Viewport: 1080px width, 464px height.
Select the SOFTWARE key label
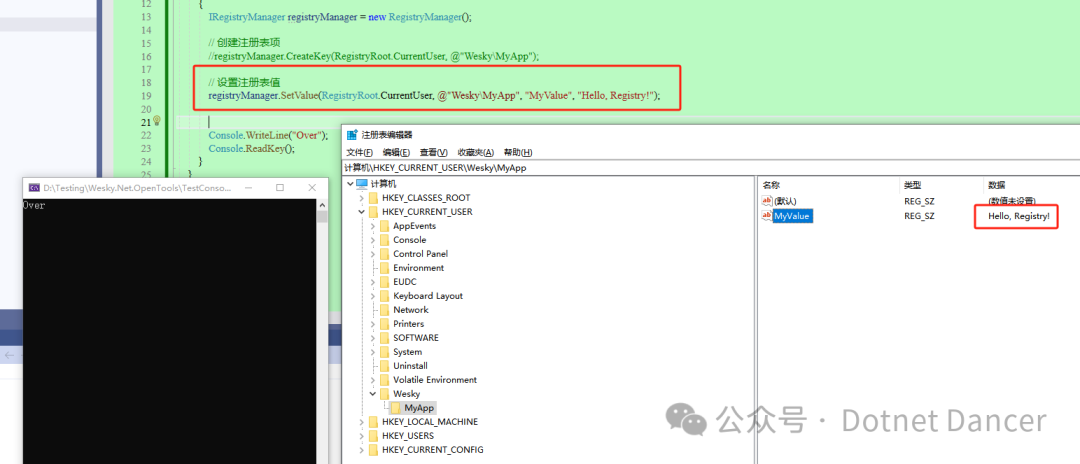pyautogui.click(x=415, y=338)
